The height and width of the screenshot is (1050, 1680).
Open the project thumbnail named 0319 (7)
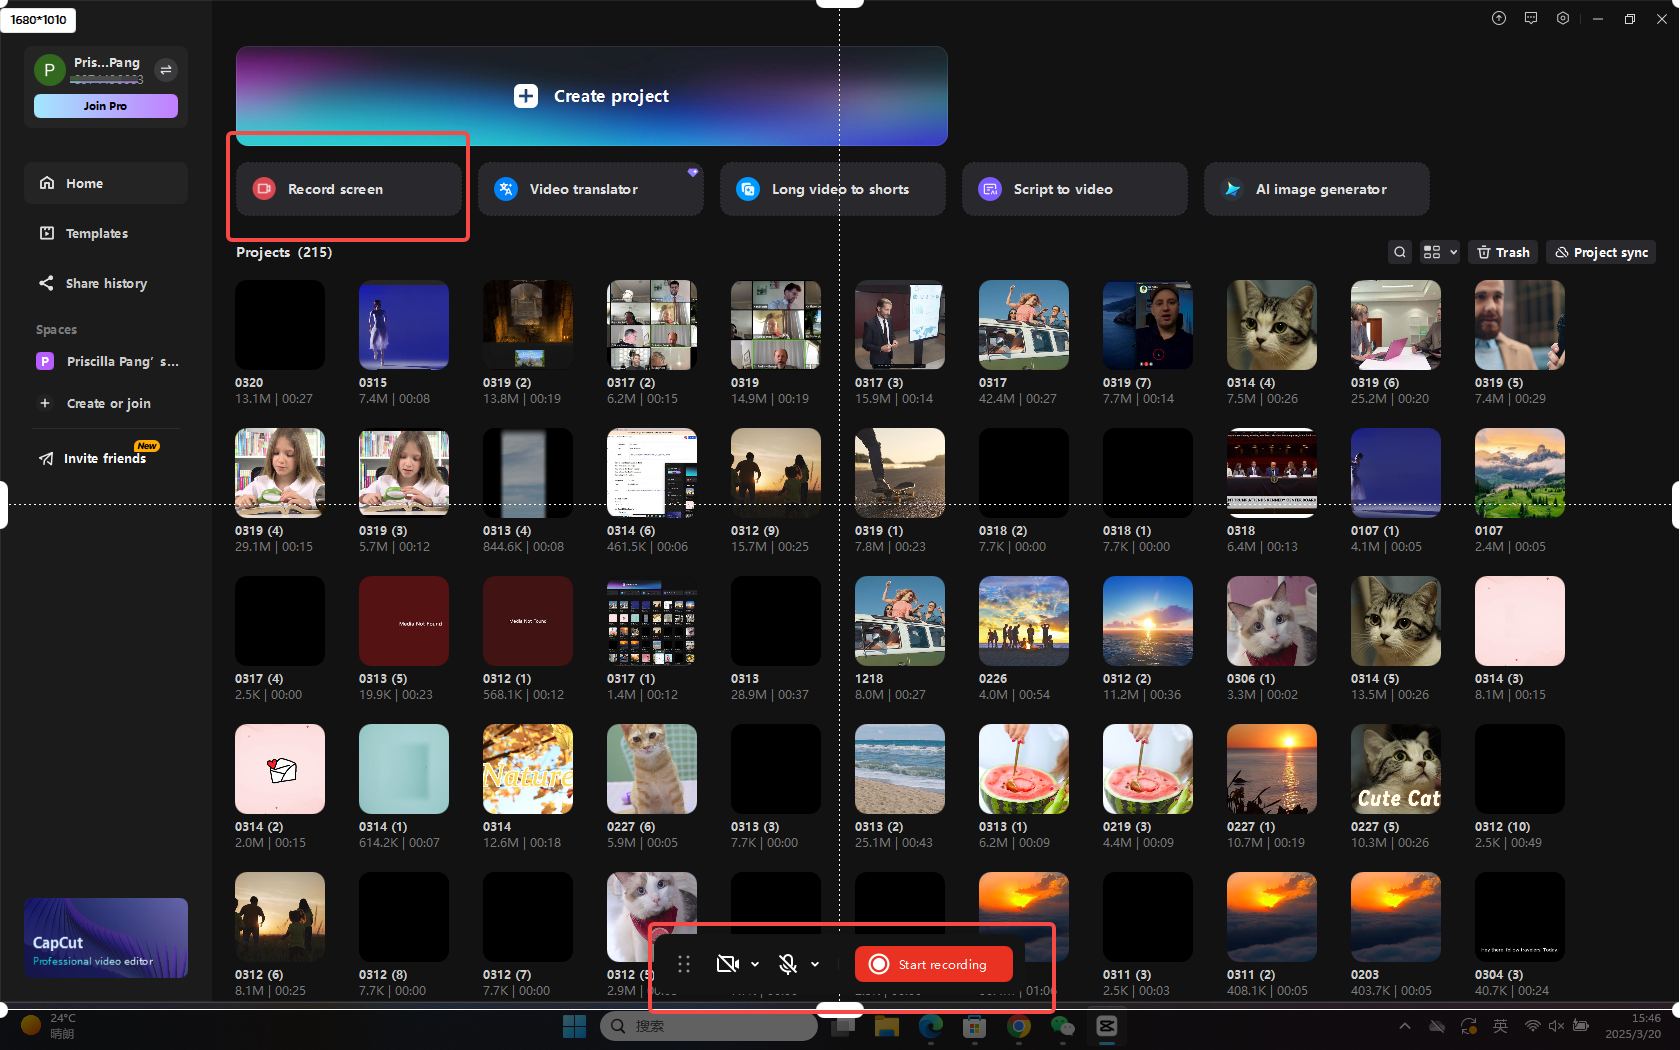1148,325
